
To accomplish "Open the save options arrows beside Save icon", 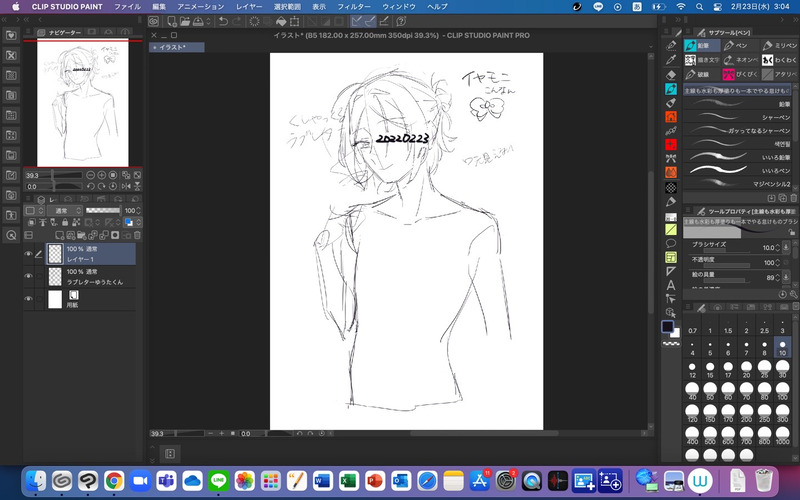I will (208, 22).
